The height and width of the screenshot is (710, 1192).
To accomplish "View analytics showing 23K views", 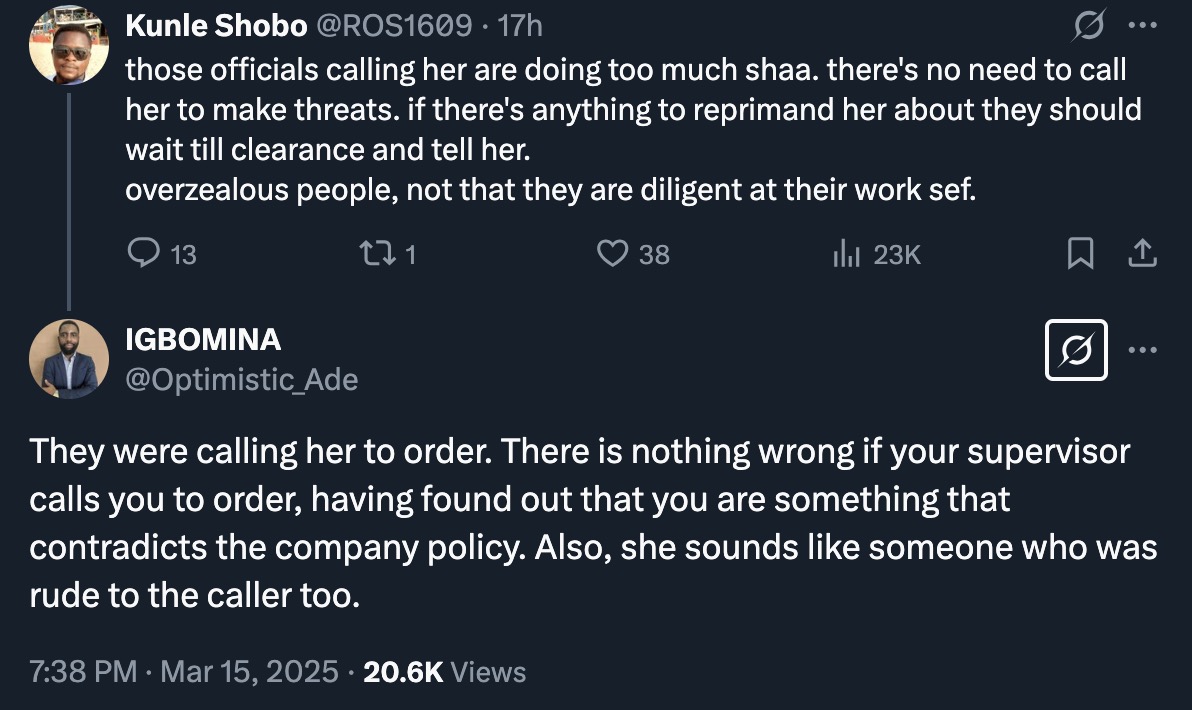I will (846, 255).
